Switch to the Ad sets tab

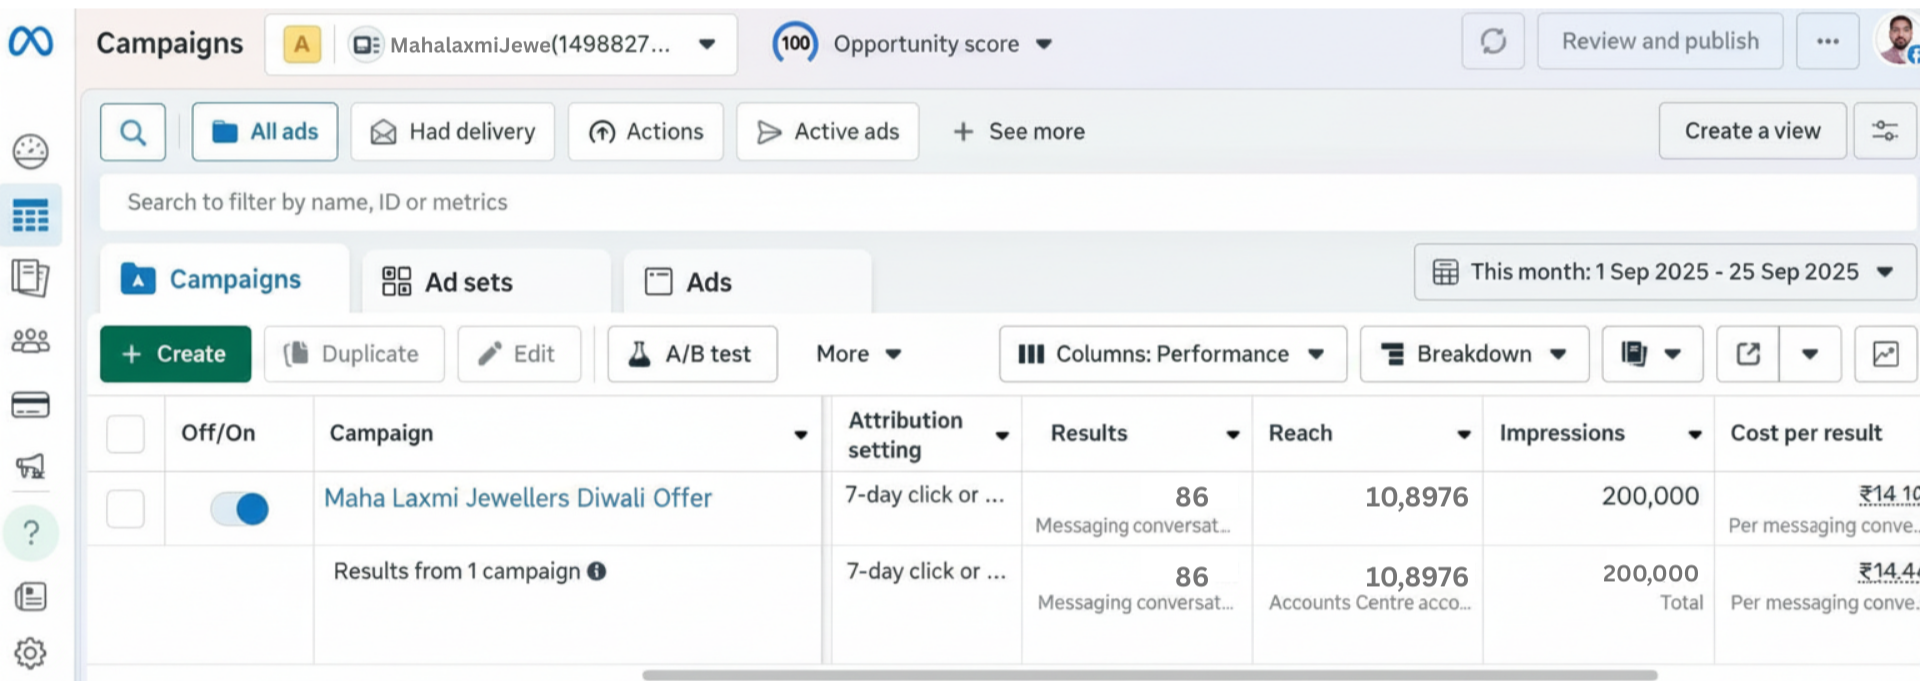point(468,282)
